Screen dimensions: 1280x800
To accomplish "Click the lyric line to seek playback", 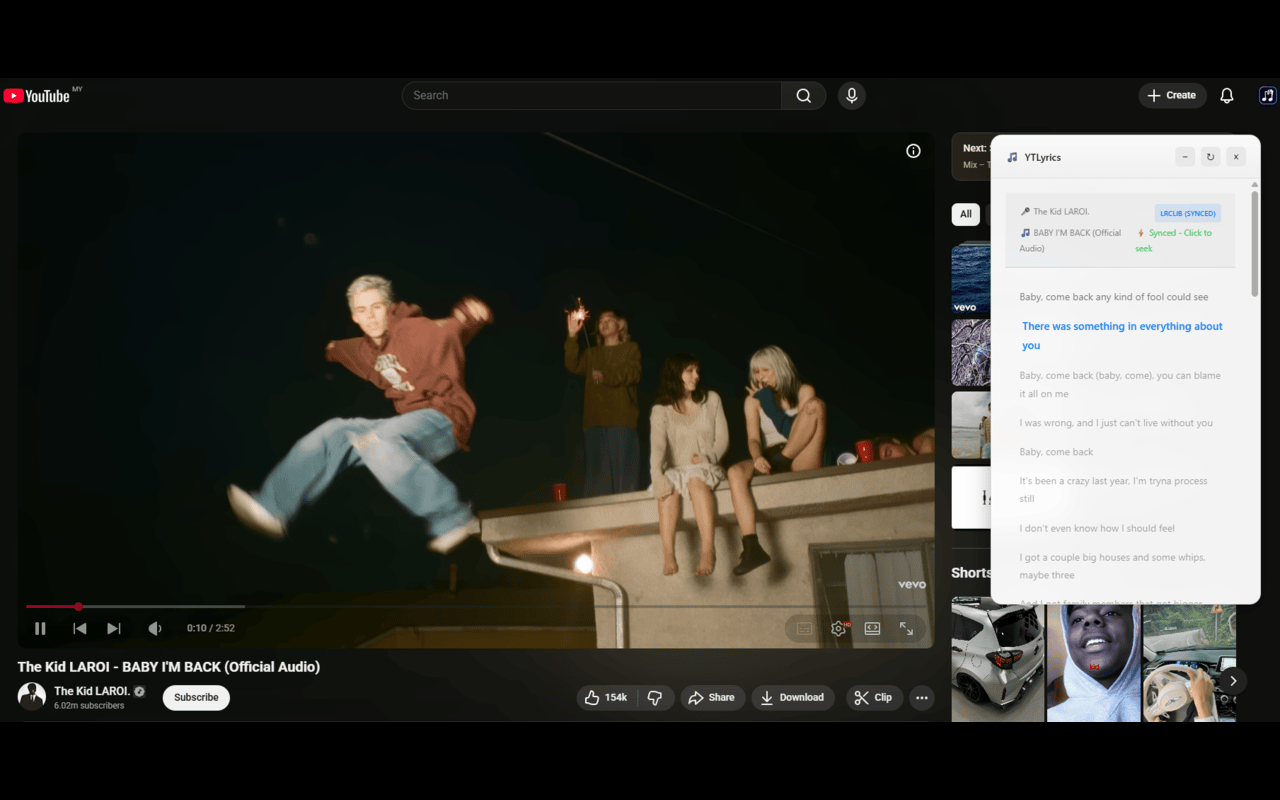I will tap(1121, 335).
